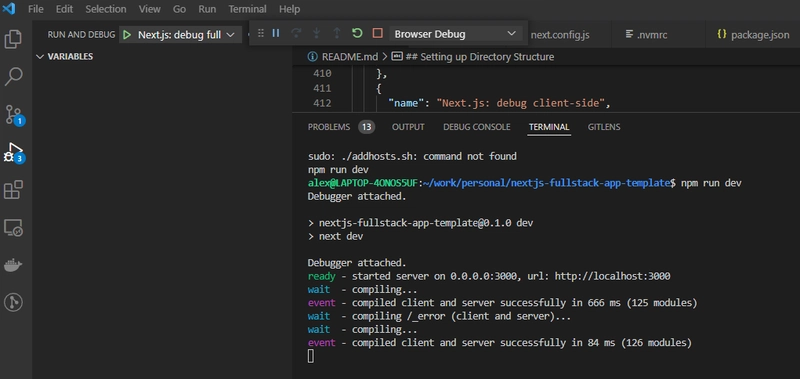Stop the debug session
Viewport: 800px width, 379px height.
pyautogui.click(x=378, y=33)
